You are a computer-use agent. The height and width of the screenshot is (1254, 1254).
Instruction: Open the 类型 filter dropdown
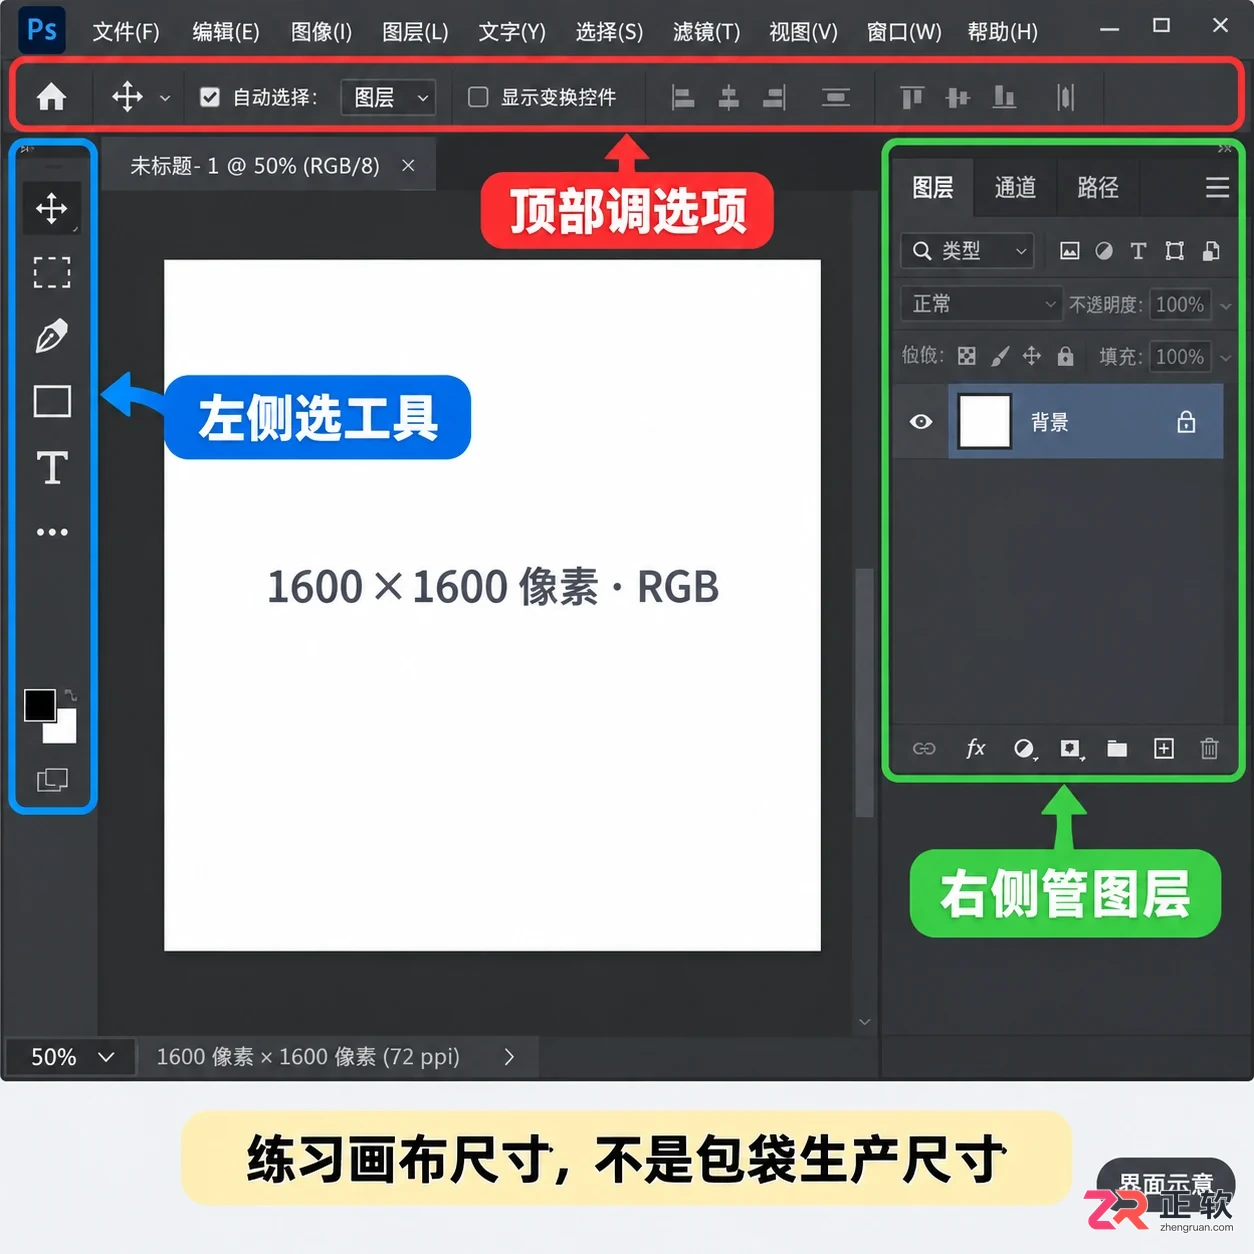click(967, 251)
